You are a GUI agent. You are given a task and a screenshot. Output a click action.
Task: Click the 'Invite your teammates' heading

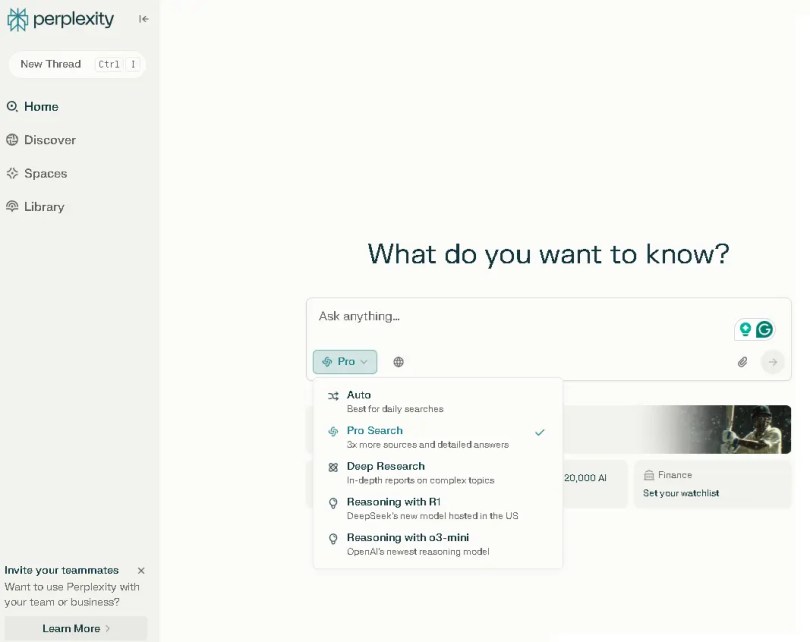(x=61, y=570)
